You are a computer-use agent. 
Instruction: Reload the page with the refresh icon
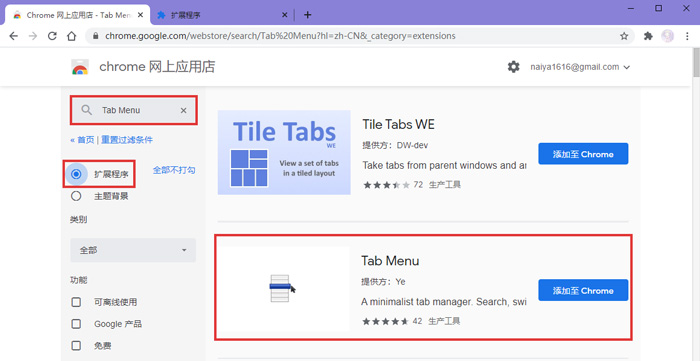tap(52, 36)
